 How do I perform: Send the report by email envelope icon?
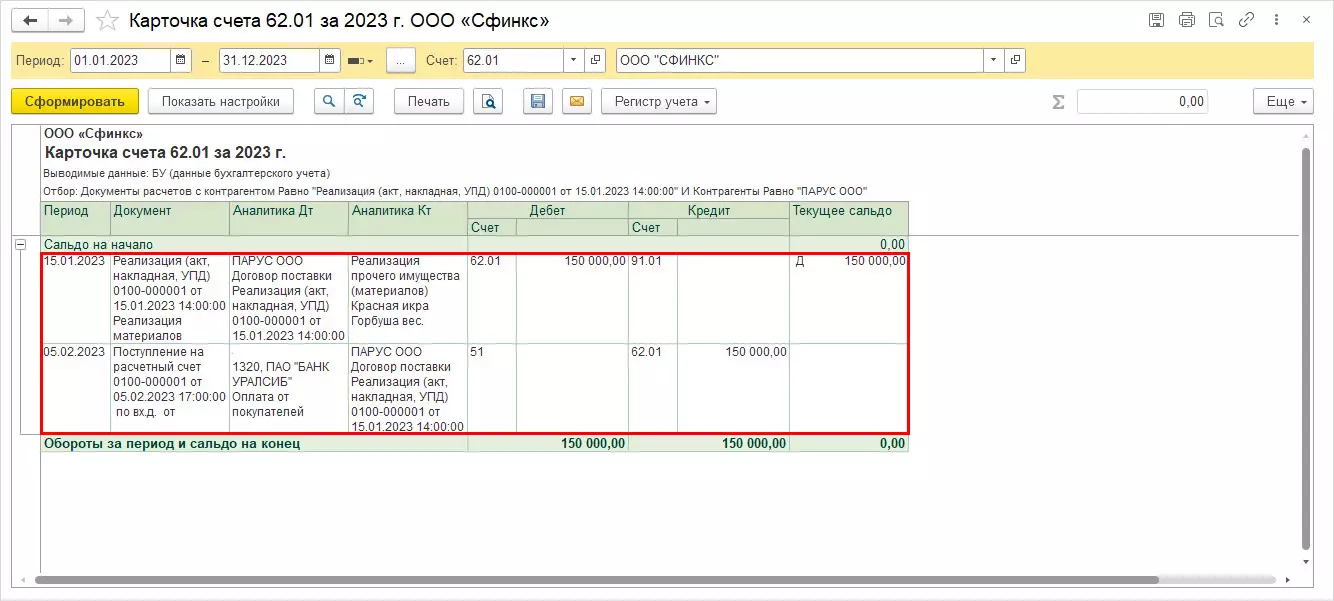(x=577, y=101)
